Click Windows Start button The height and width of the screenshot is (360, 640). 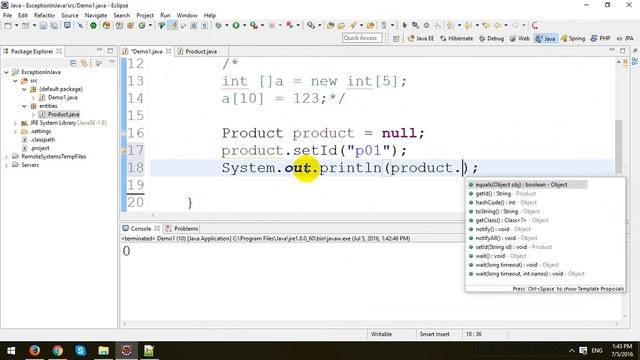pos(11,351)
